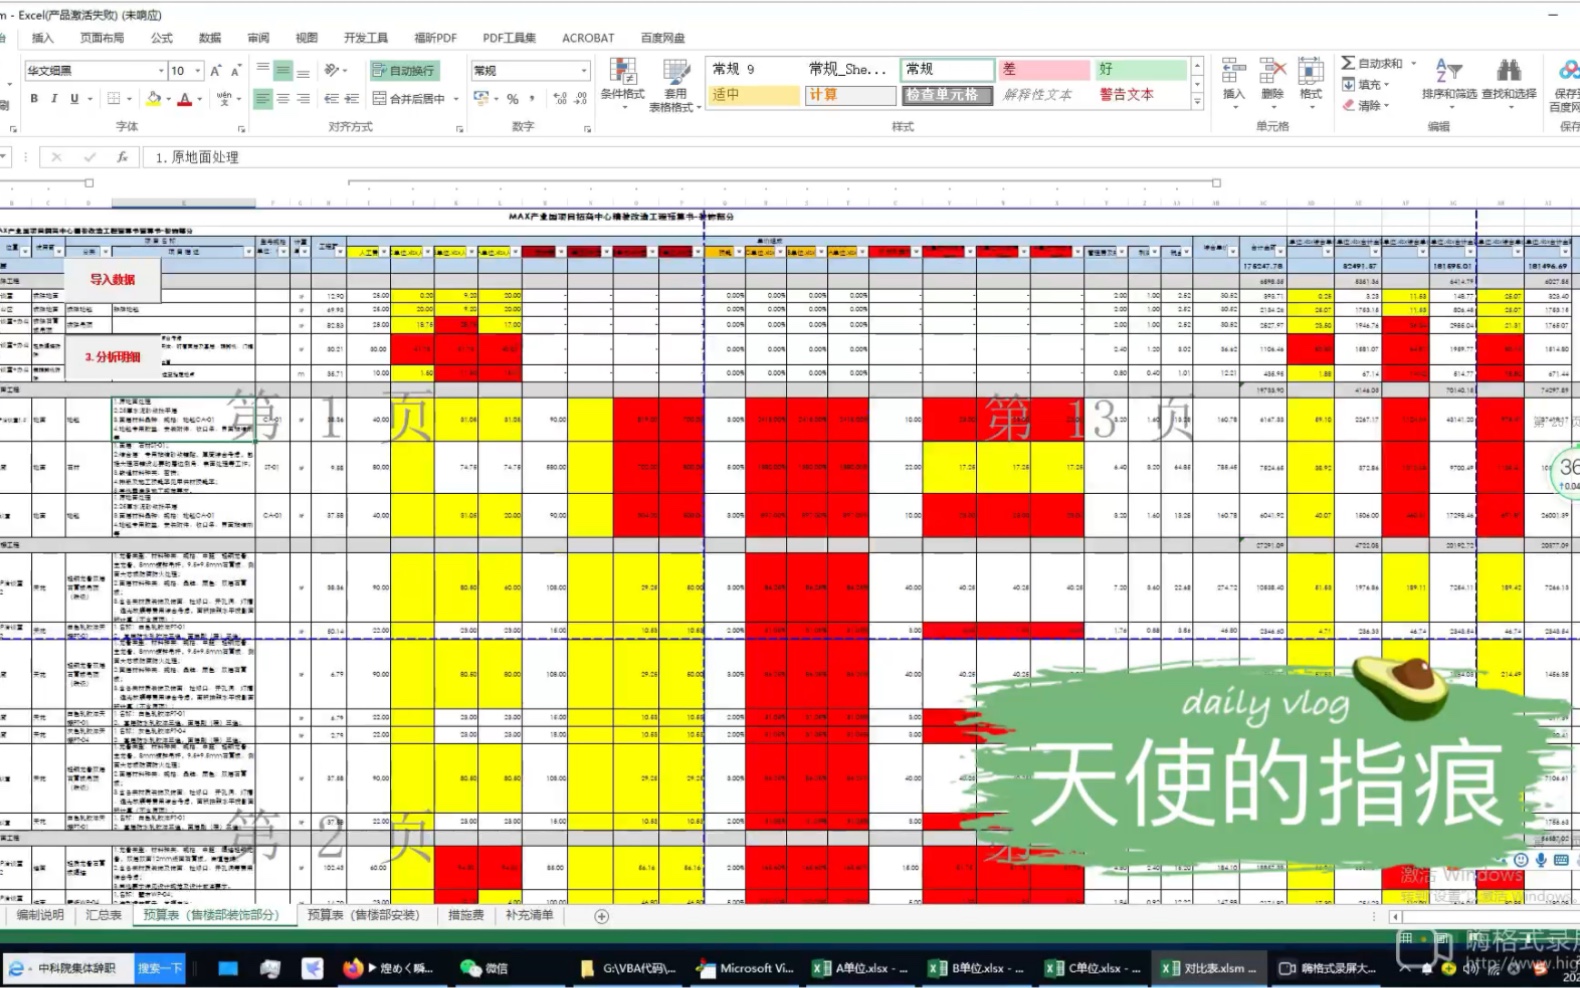
Task: Open the 公式 ribbon tab
Action: [x=161, y=38]
